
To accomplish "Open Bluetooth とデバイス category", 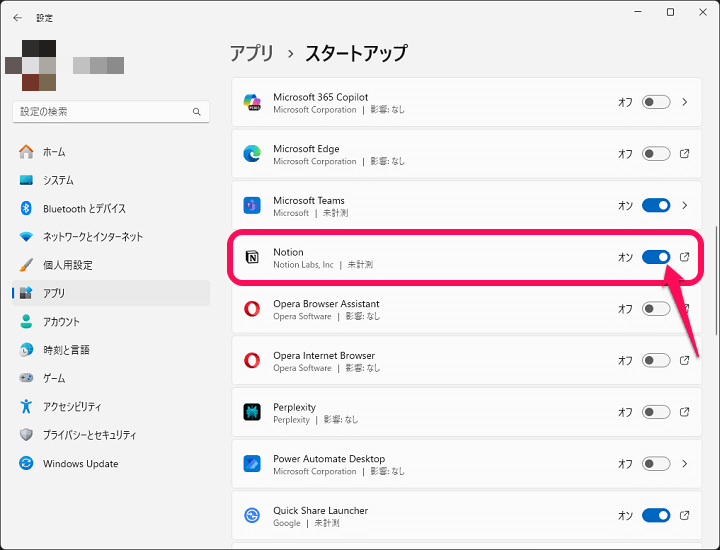I will tap(111, 208).
